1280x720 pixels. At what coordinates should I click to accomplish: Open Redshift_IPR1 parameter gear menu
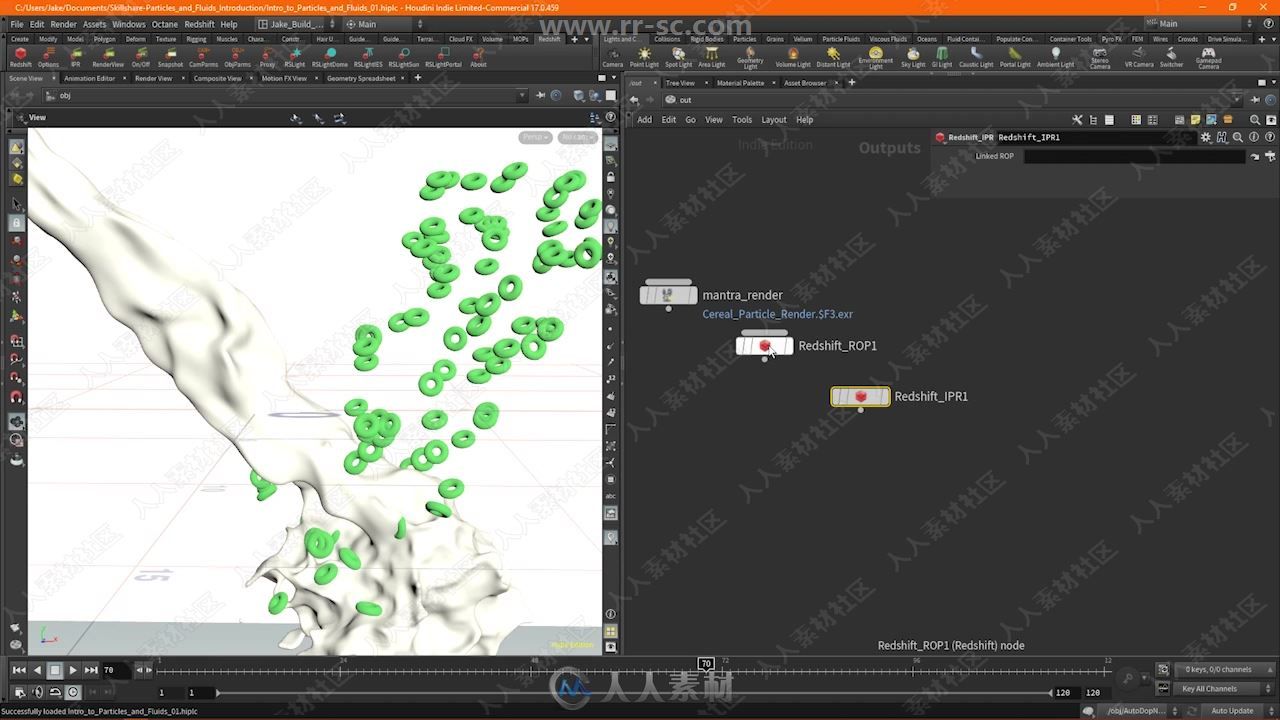tap(1206, 137)
